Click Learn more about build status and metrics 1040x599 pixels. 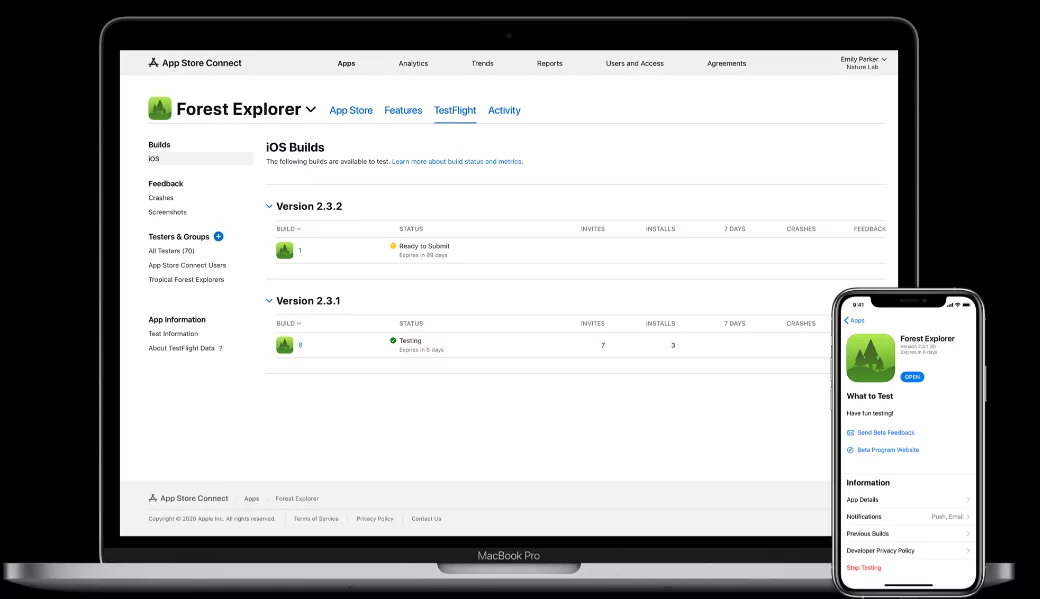(x=457, y=161)
